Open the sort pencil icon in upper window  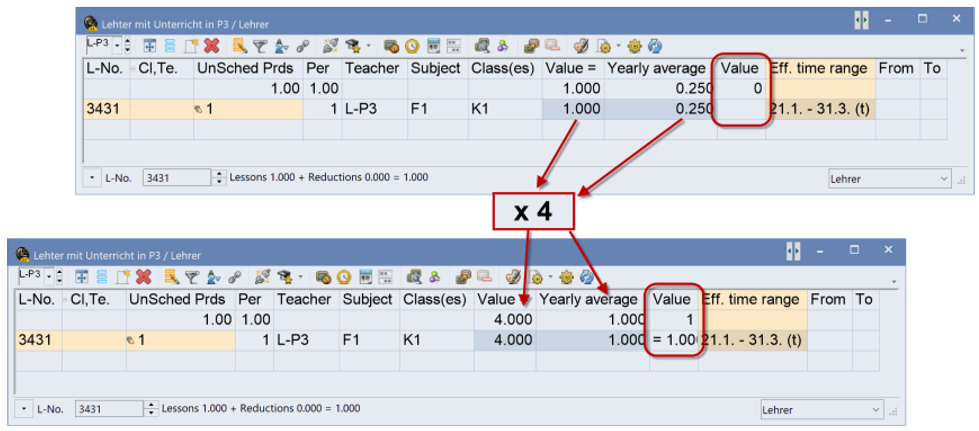click(240, 46)
